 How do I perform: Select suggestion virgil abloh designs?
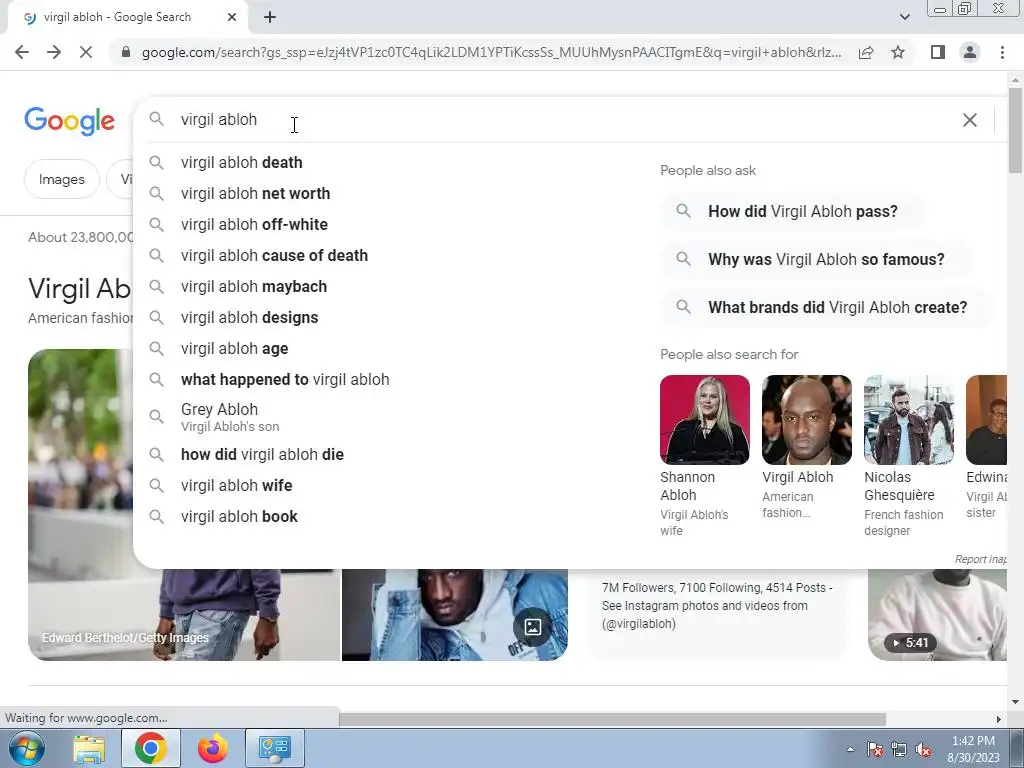(x=249, y=317)
